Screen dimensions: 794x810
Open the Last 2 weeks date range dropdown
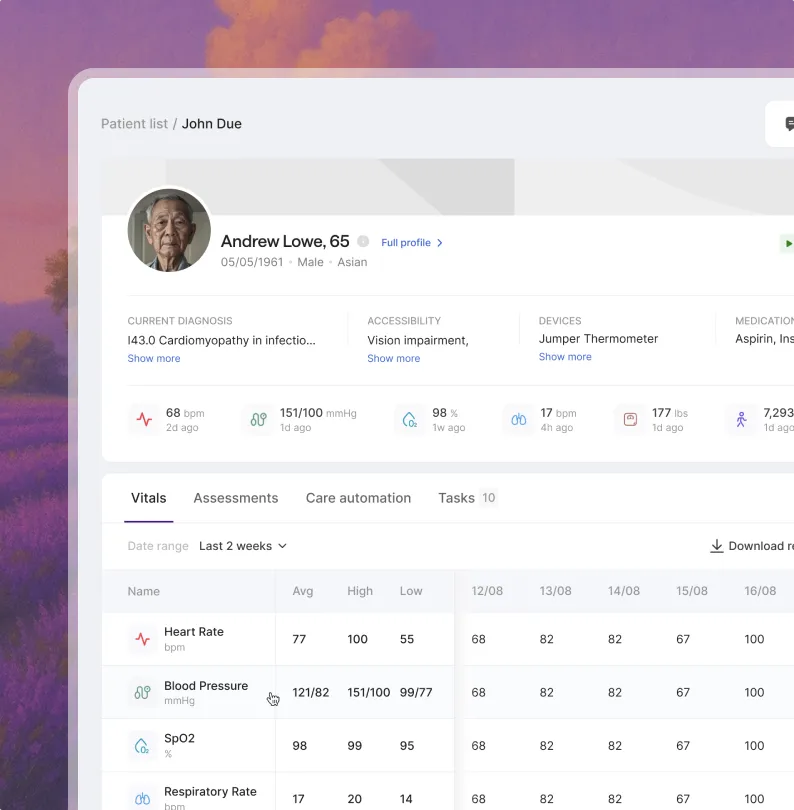pos(243,546)
